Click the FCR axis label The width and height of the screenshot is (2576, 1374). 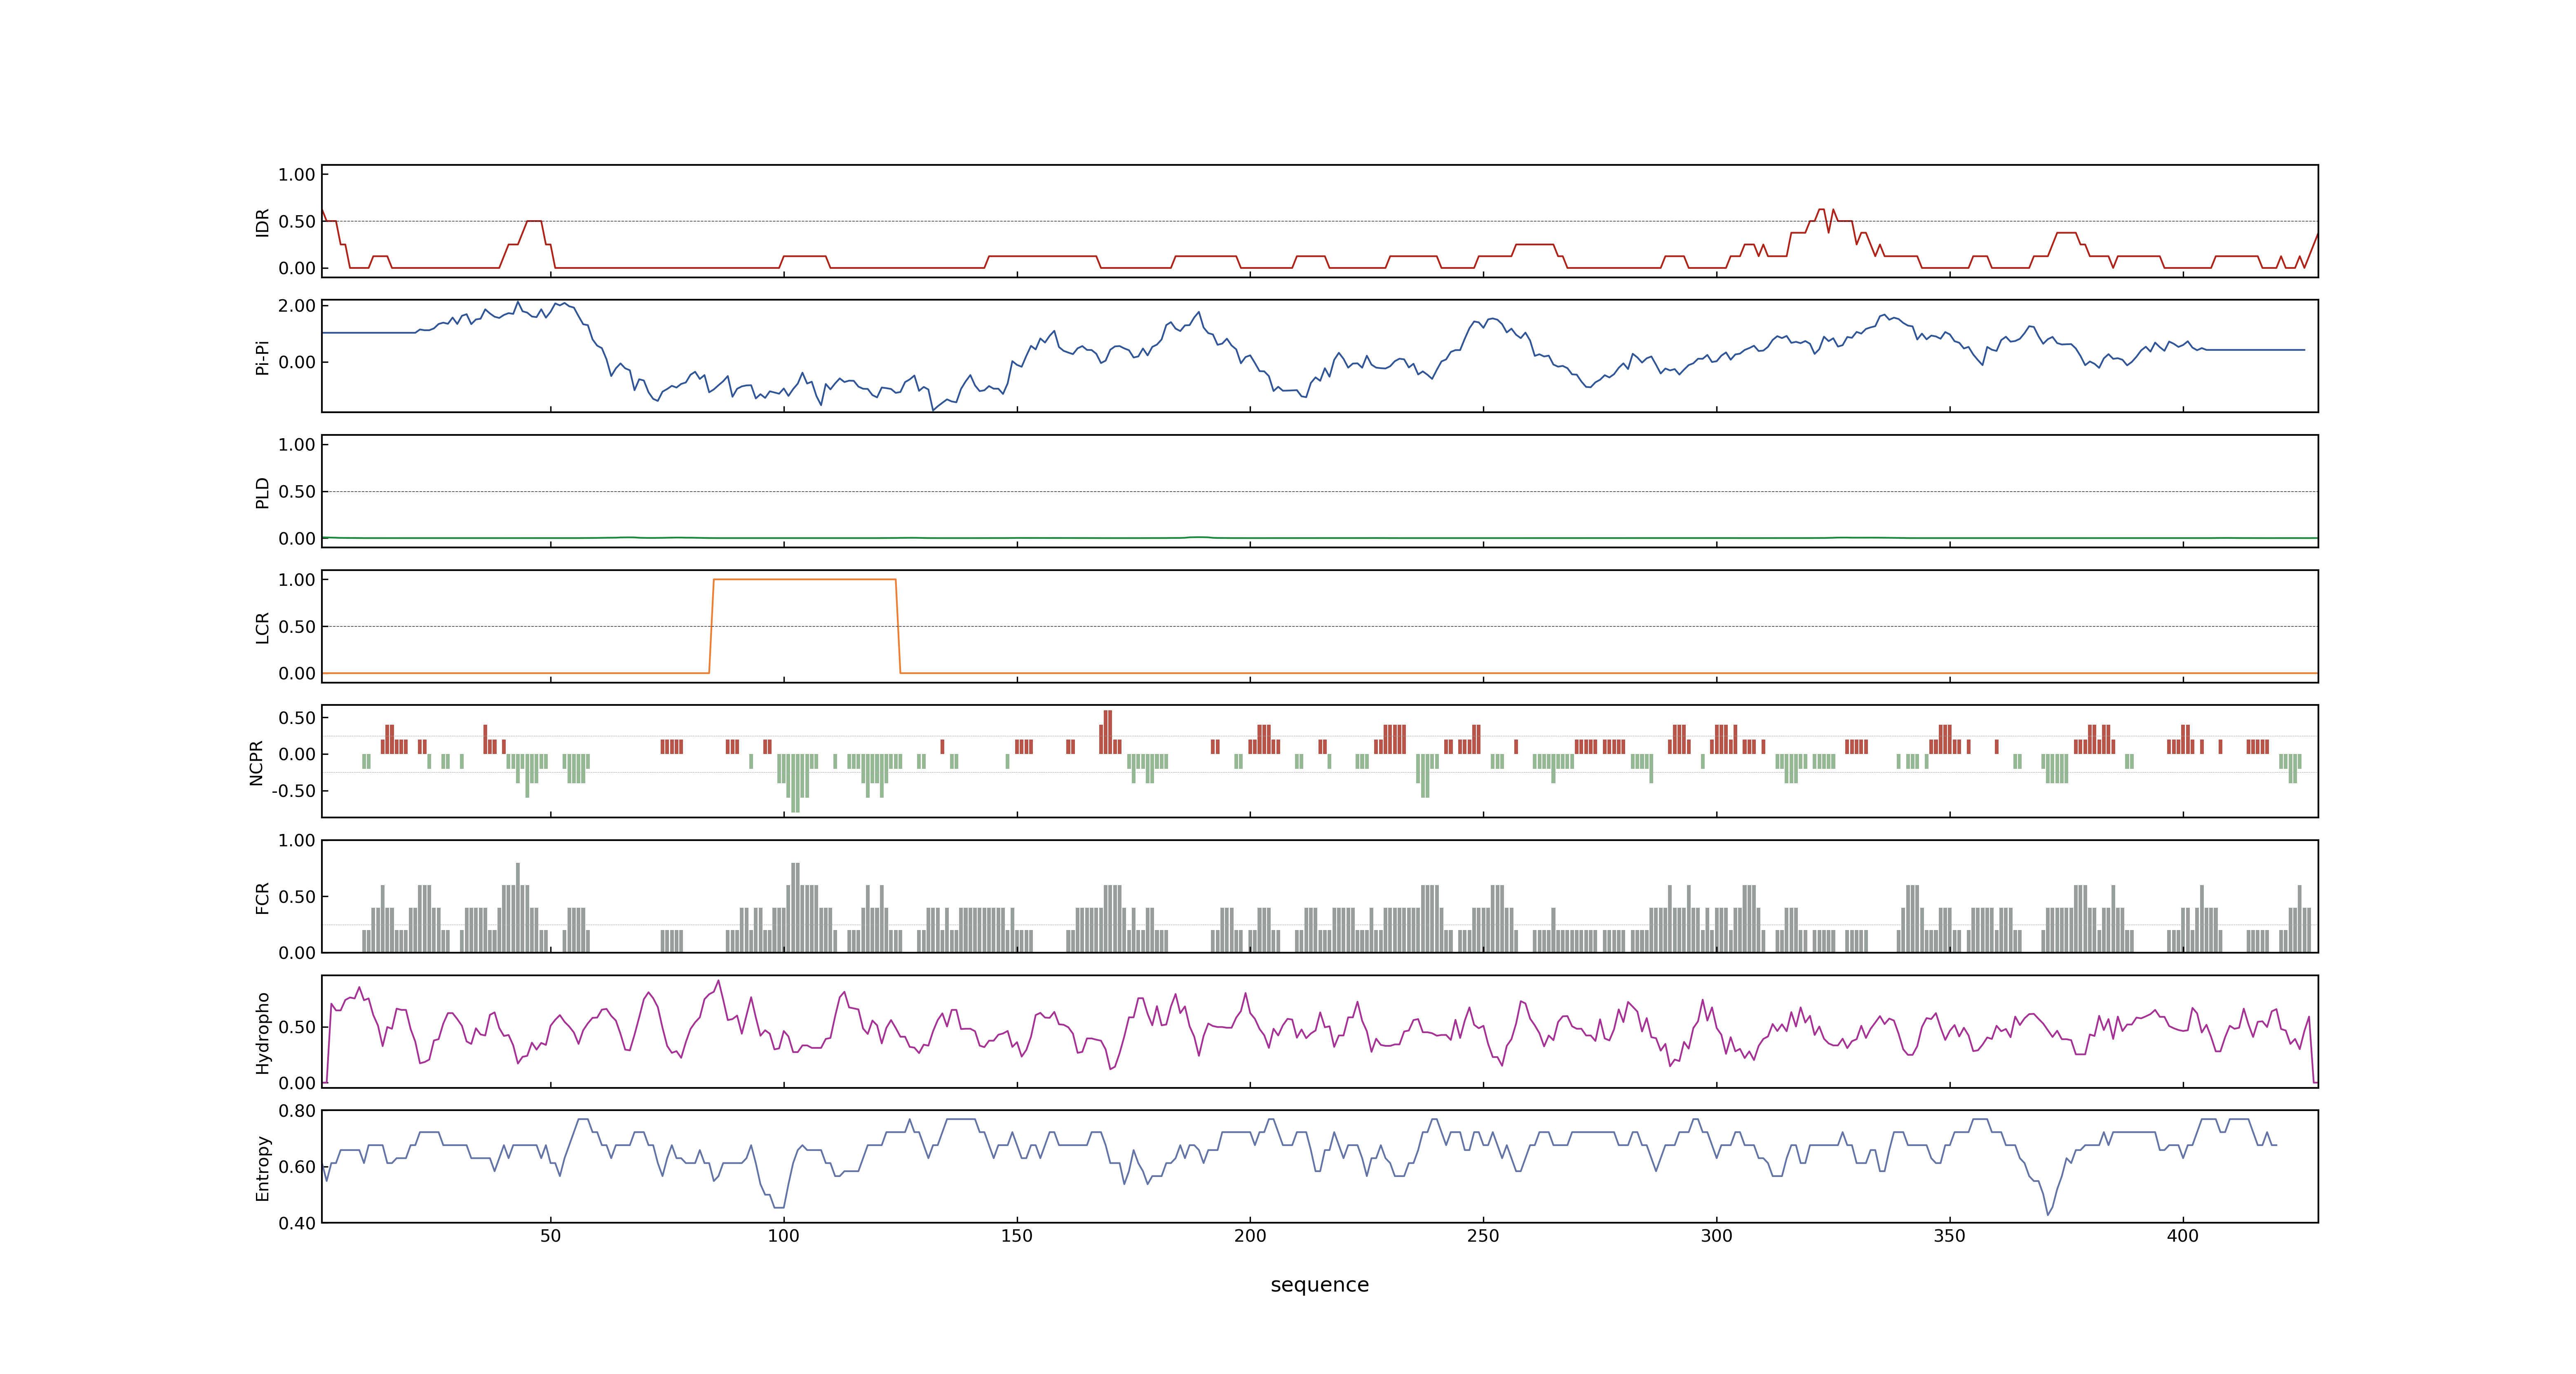(x=262, y=897)
